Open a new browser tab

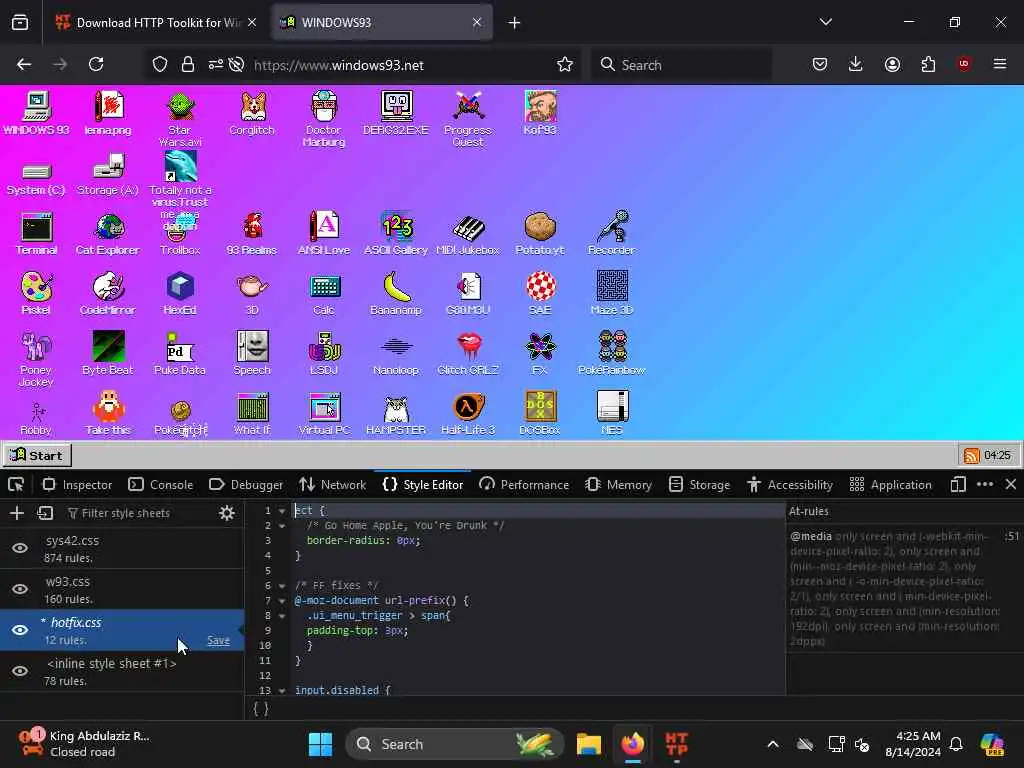coord(515,23)
